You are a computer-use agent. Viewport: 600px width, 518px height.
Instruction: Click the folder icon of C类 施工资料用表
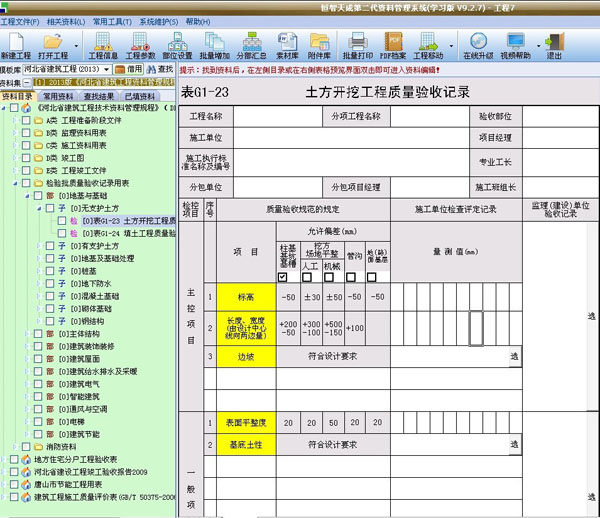[38, 146]
